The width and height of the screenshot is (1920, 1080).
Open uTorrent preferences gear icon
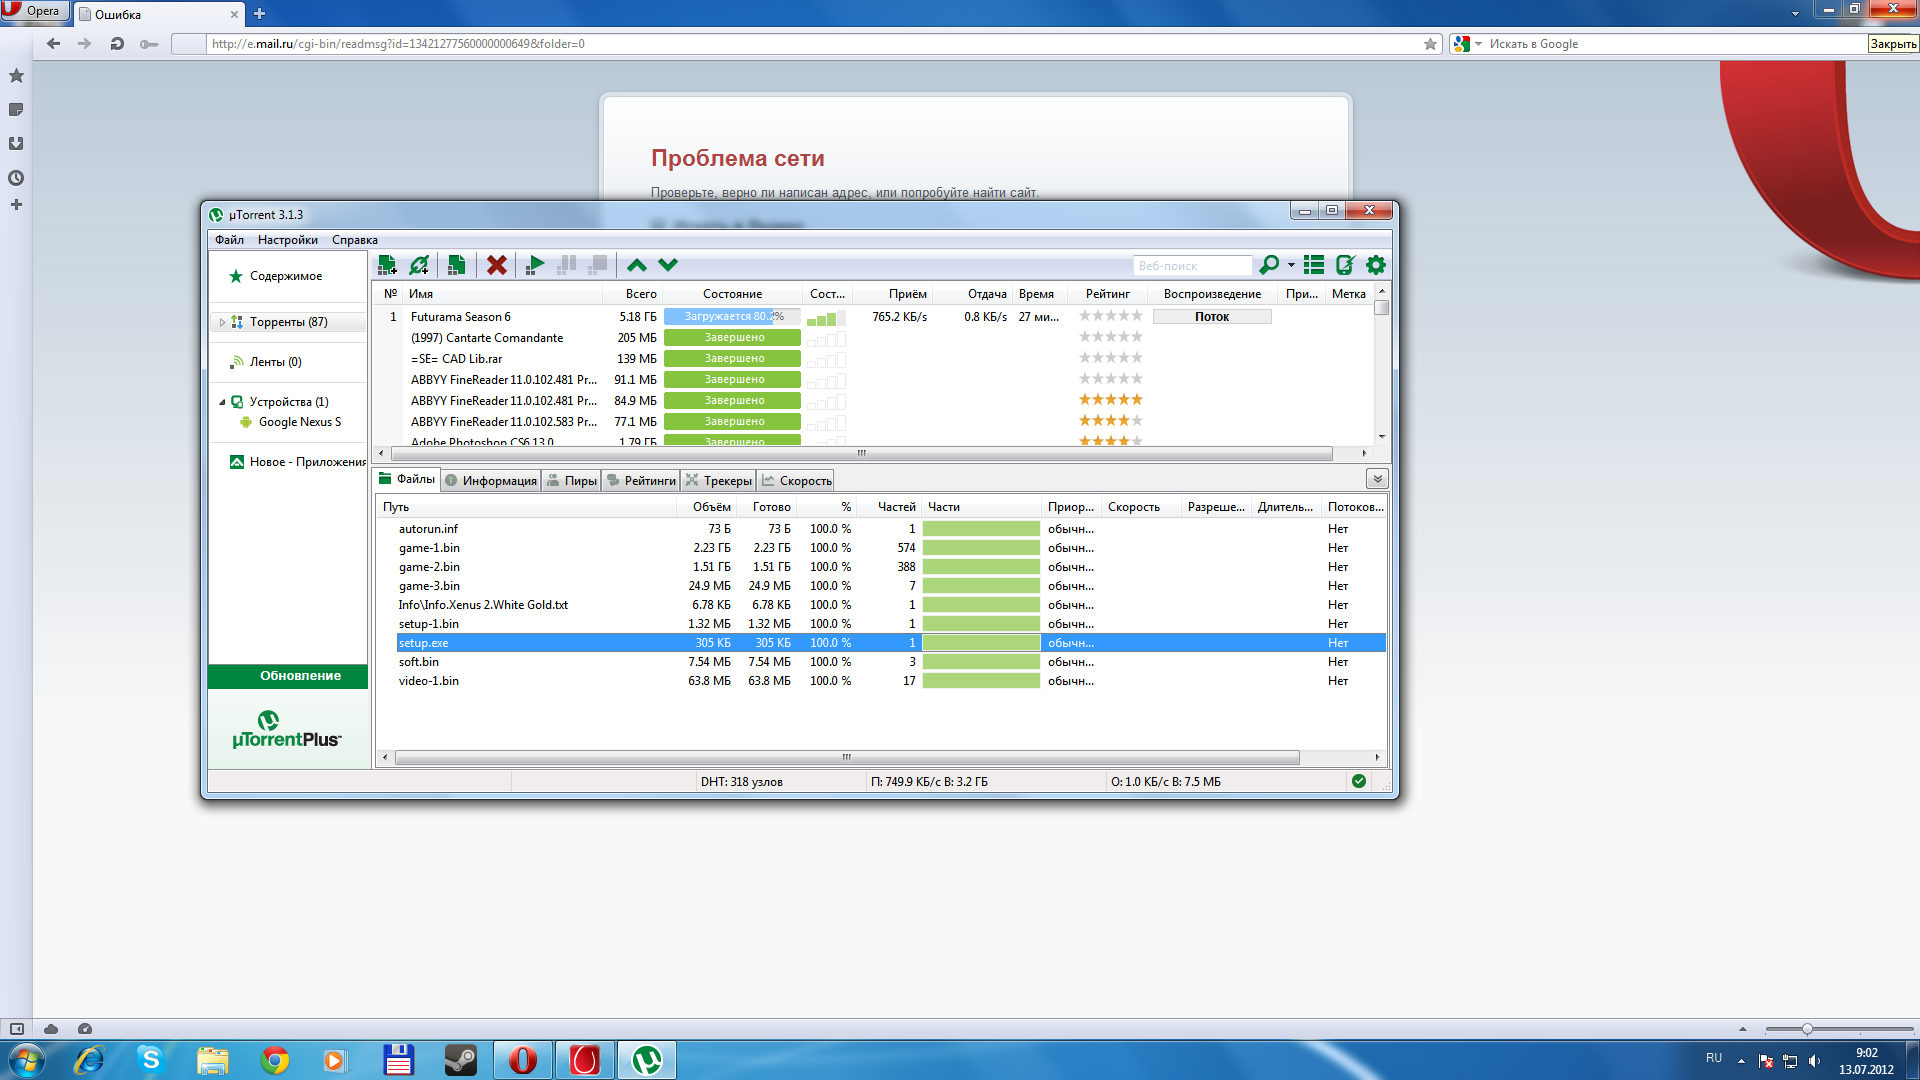pyautogui.click(x=1376, y=265)
